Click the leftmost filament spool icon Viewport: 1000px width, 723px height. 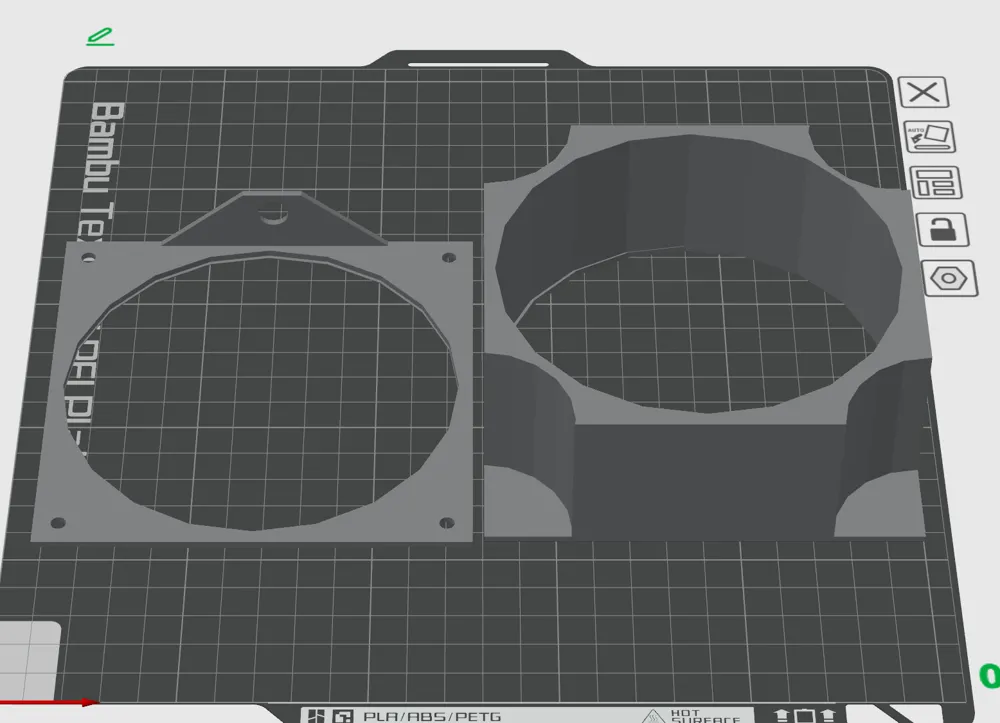tap(782, 712)
